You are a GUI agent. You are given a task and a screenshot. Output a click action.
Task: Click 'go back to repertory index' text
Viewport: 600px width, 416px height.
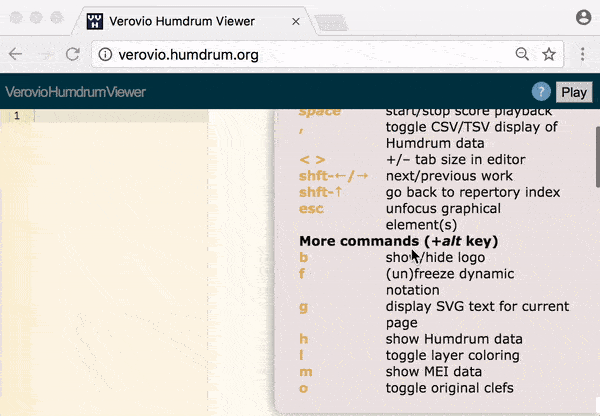click(473, 193)
